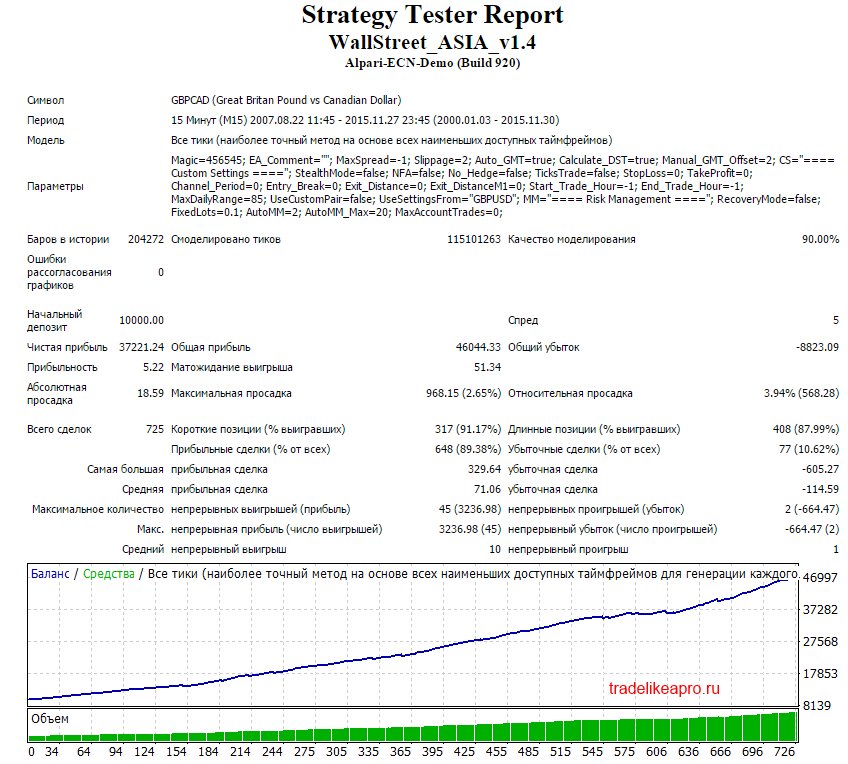Click the 15 Минут (M15) period value

point(365,120)
